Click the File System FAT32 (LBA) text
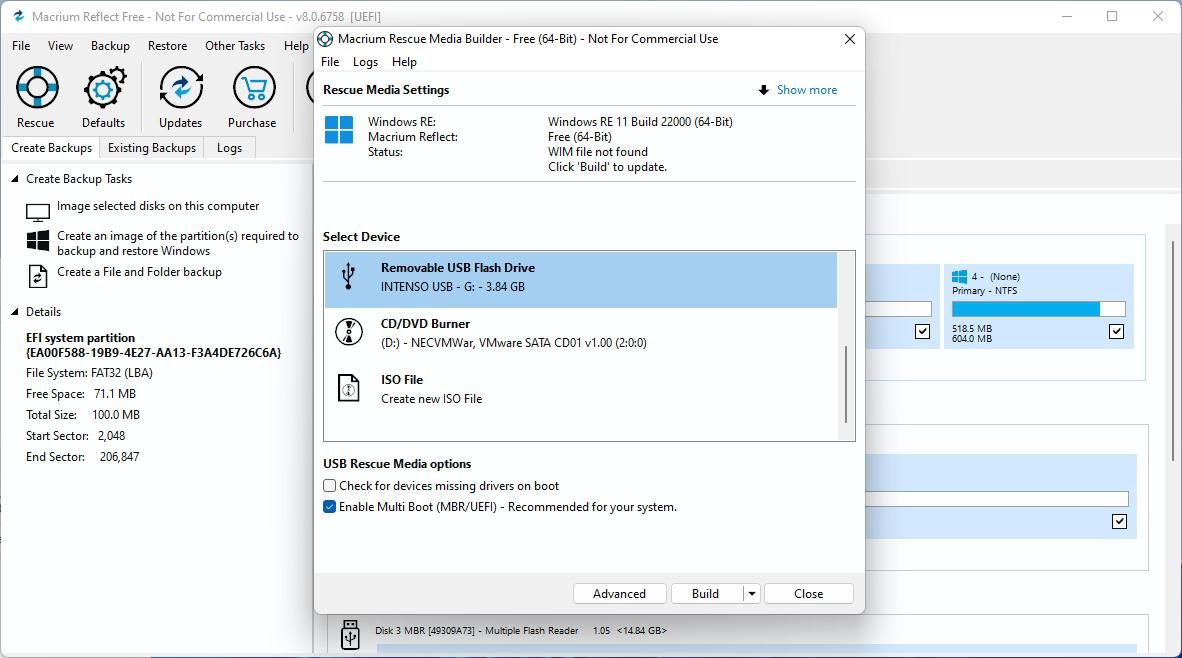1182x658 pixels. coord(89,373)
